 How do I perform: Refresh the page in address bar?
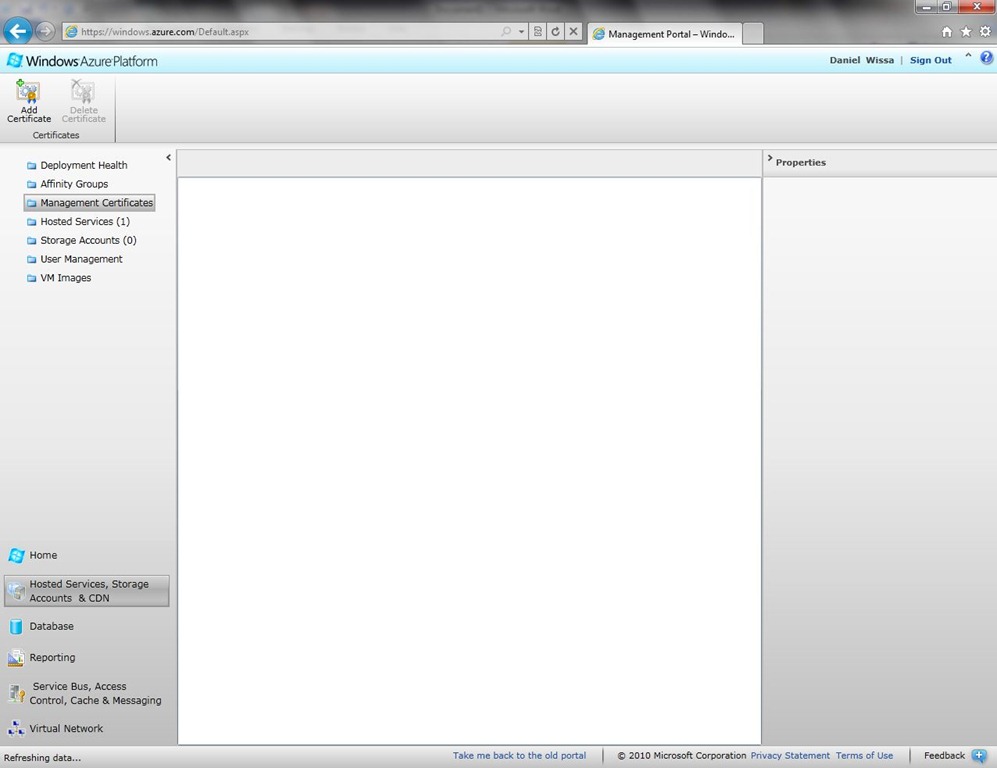click(x=556, y=32)
